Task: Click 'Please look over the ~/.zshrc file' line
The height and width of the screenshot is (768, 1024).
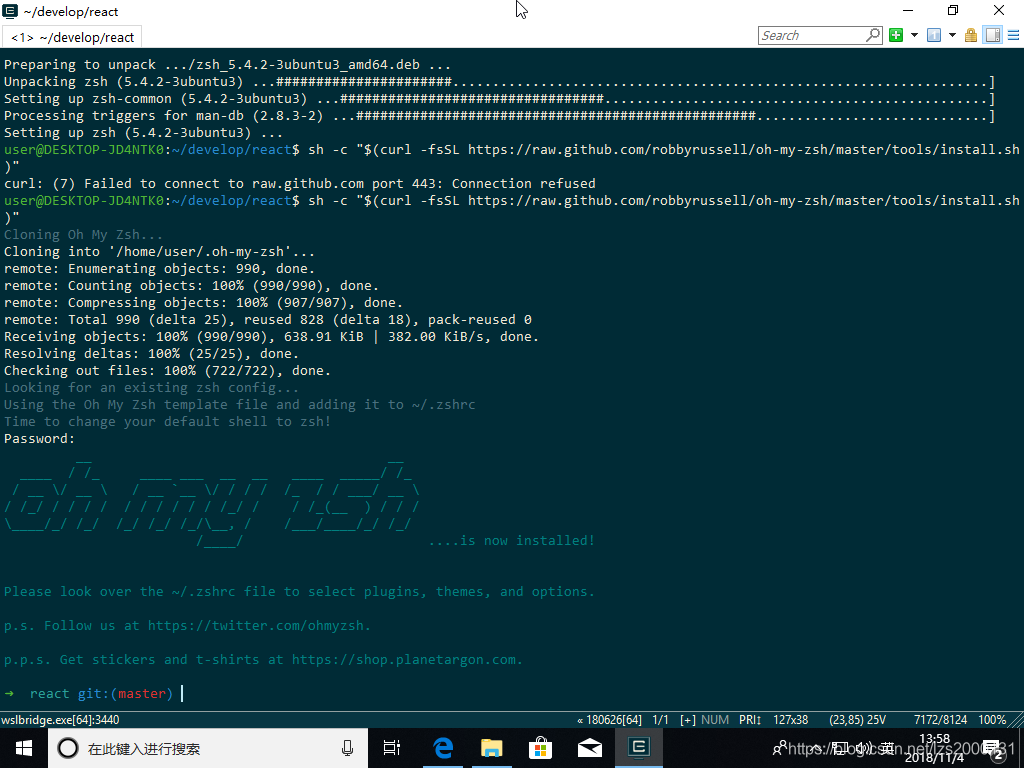Action: point(300,592)
